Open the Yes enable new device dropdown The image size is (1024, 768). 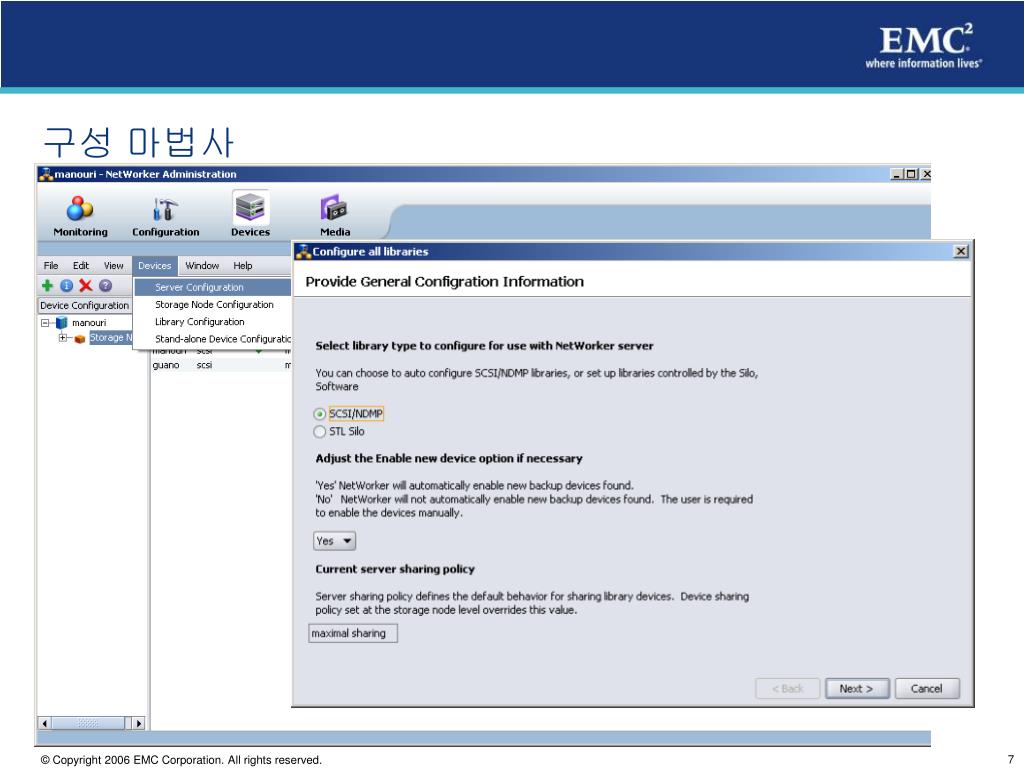(334, 541)
